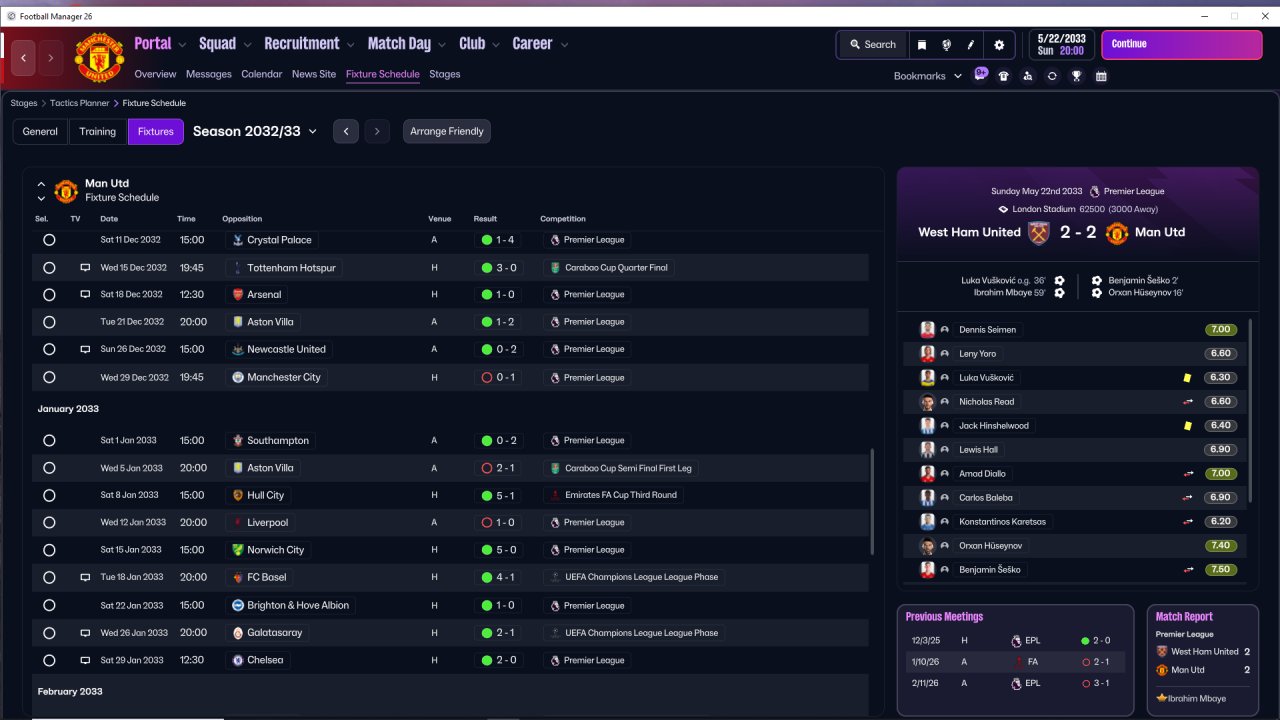Expand the Bookmarks dropdown

[x=928, y=76]
